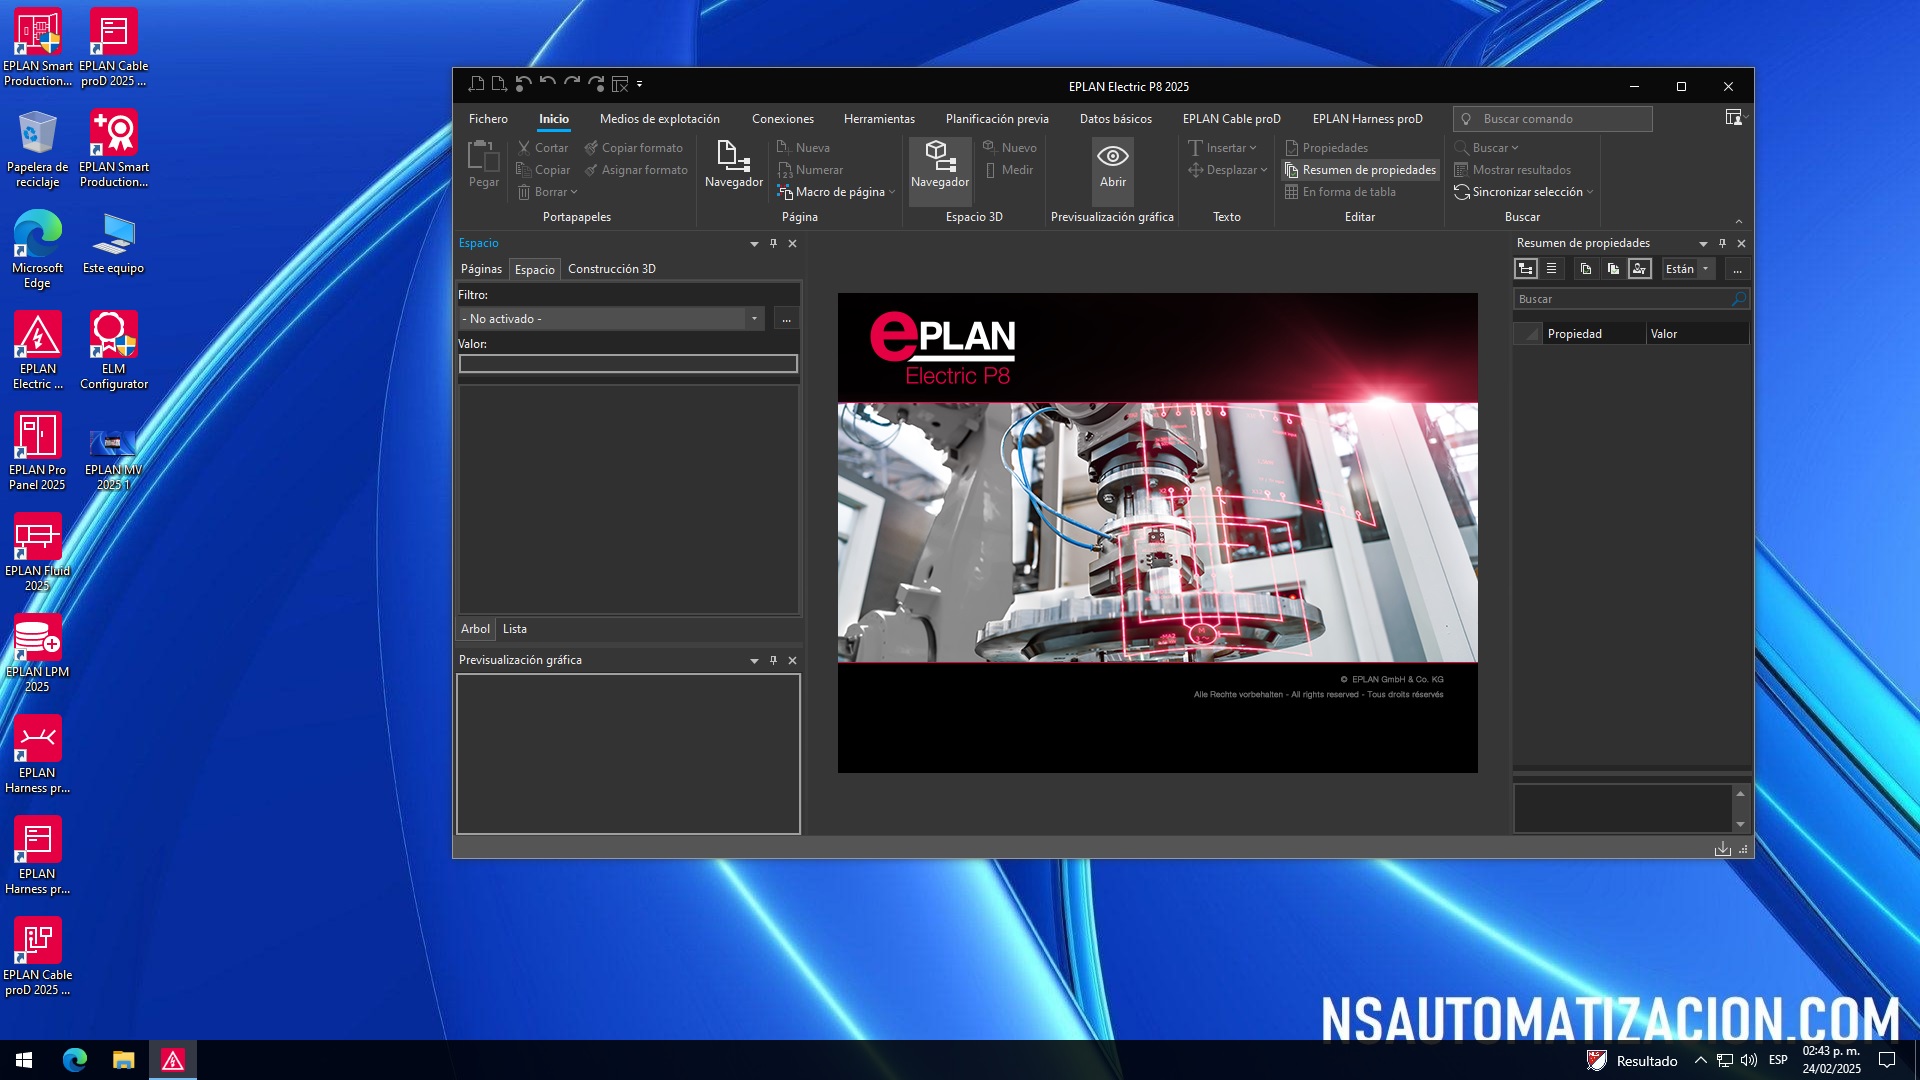Image resolution: width=1920 pixels, height=1080 pixels.
Task: Click the Copiar command in Portapapeles
Action: [543, 170]
